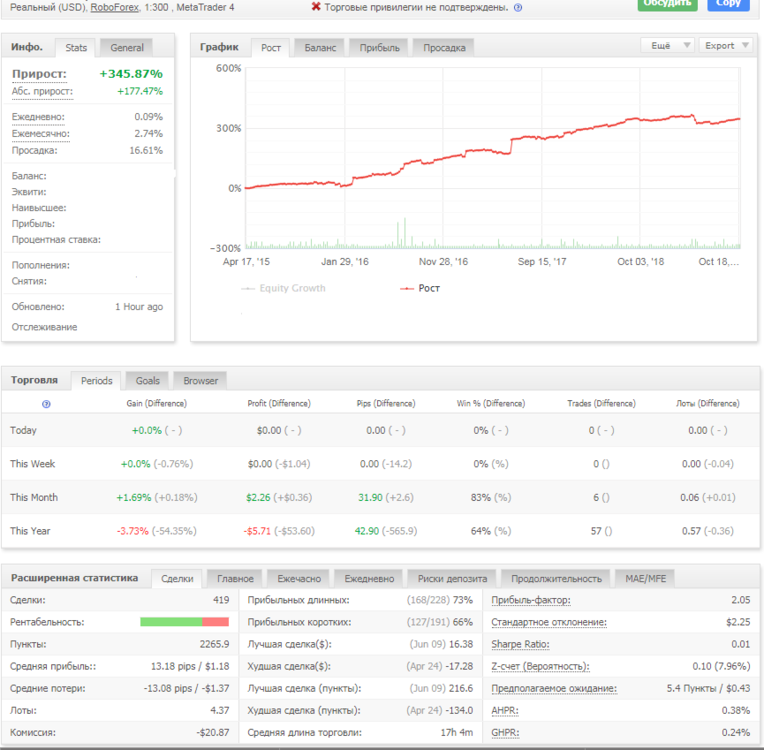Click the help icon beside trading privileges notice
The width and height of the screenshot is (764, 750).
point(518,8)
